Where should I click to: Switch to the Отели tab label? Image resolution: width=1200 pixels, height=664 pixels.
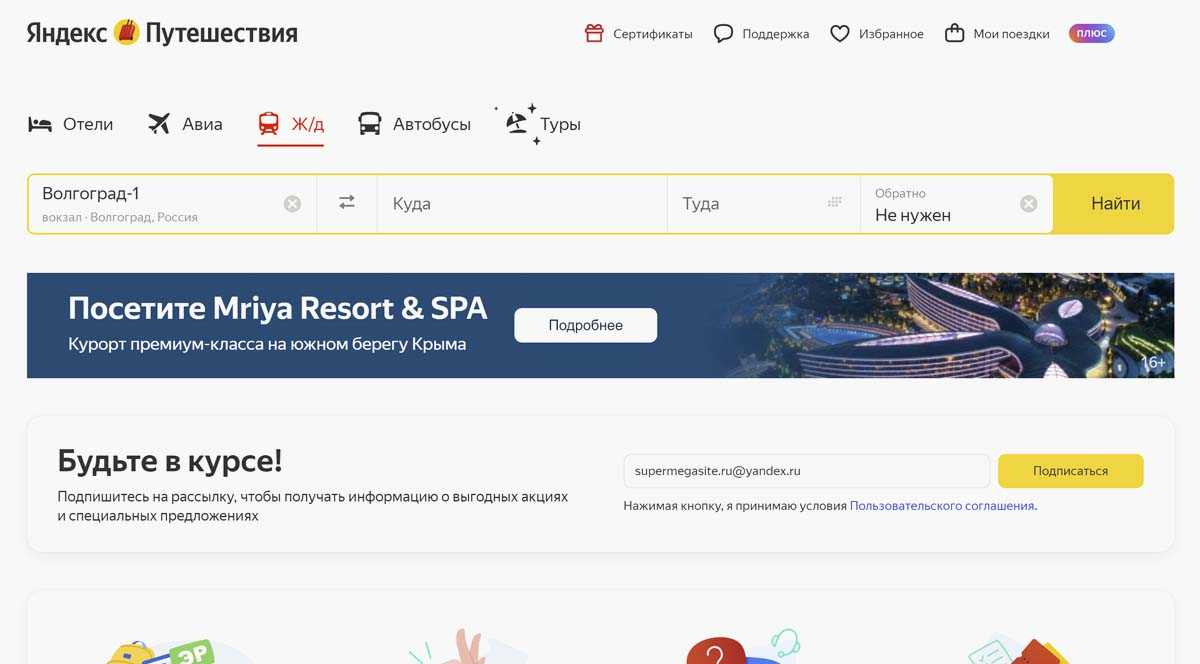[88, 124]
